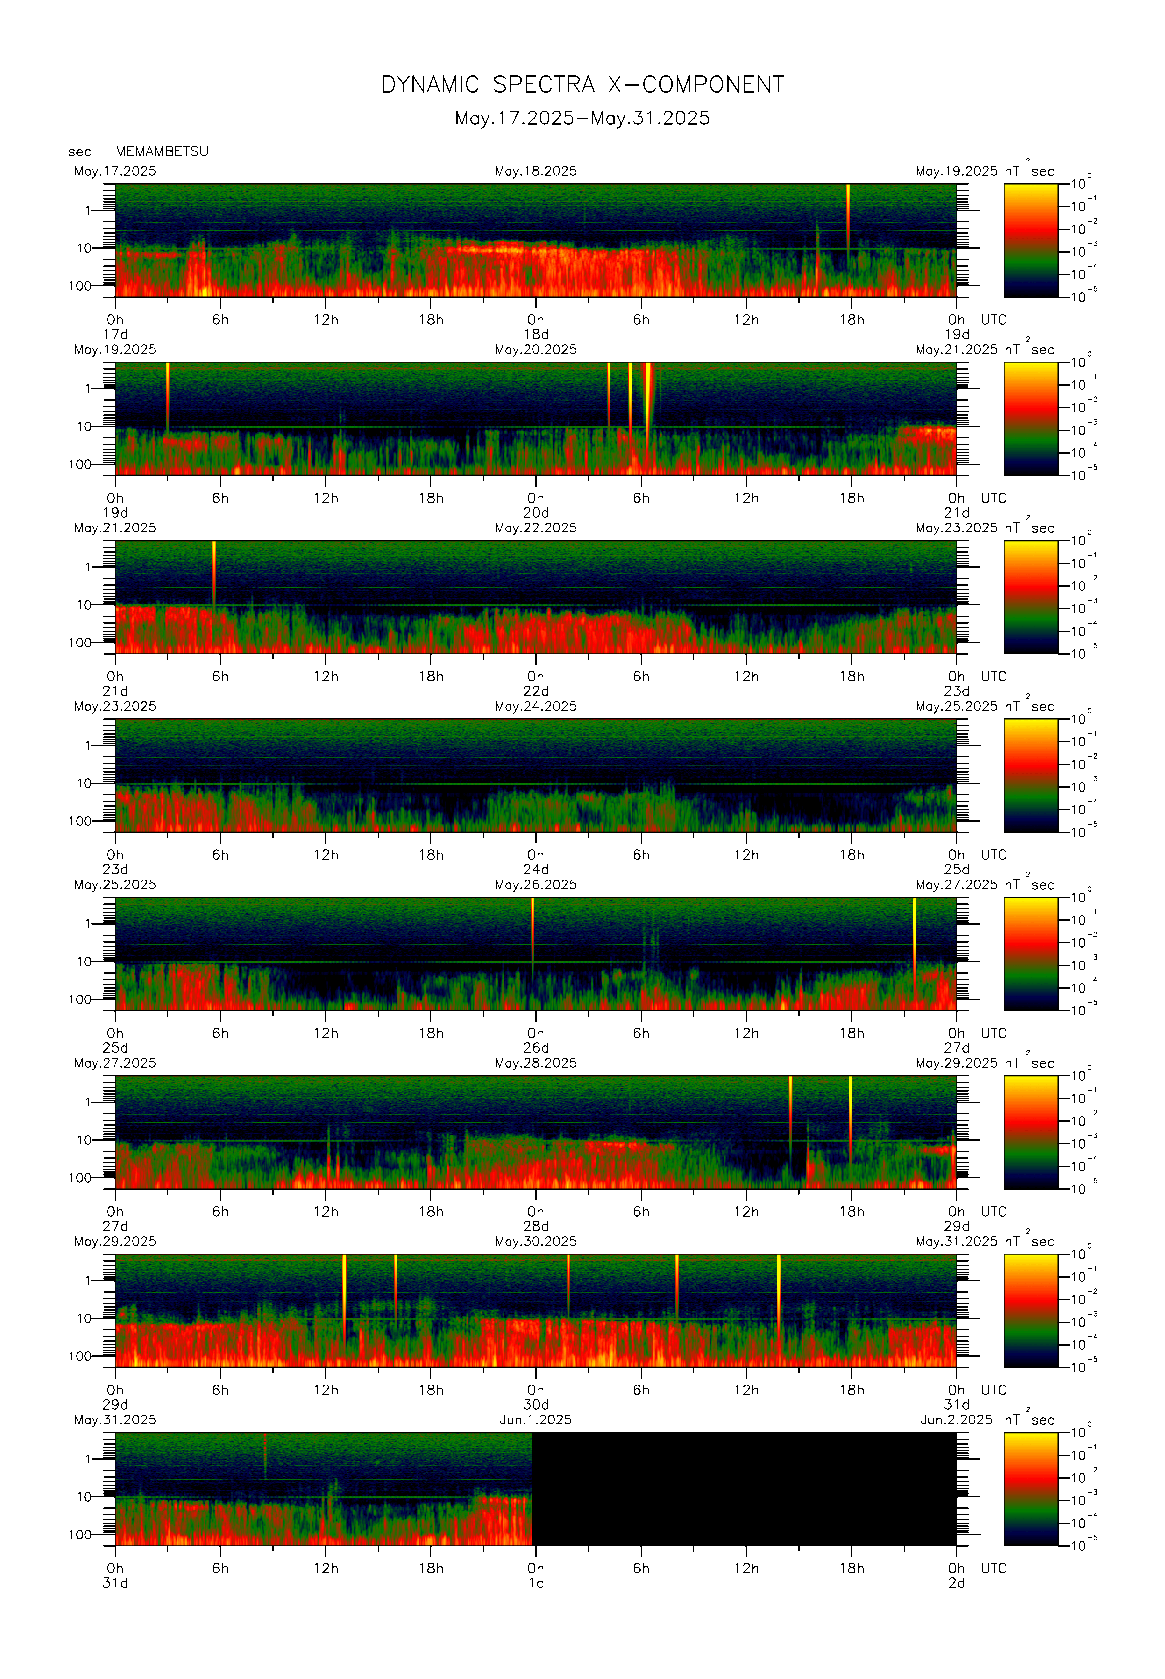The height and width of the screenshot is (1679, 1165).
Task: Click the color scale bar beside the May 21–23 panel
Action: pos(1031,597)
